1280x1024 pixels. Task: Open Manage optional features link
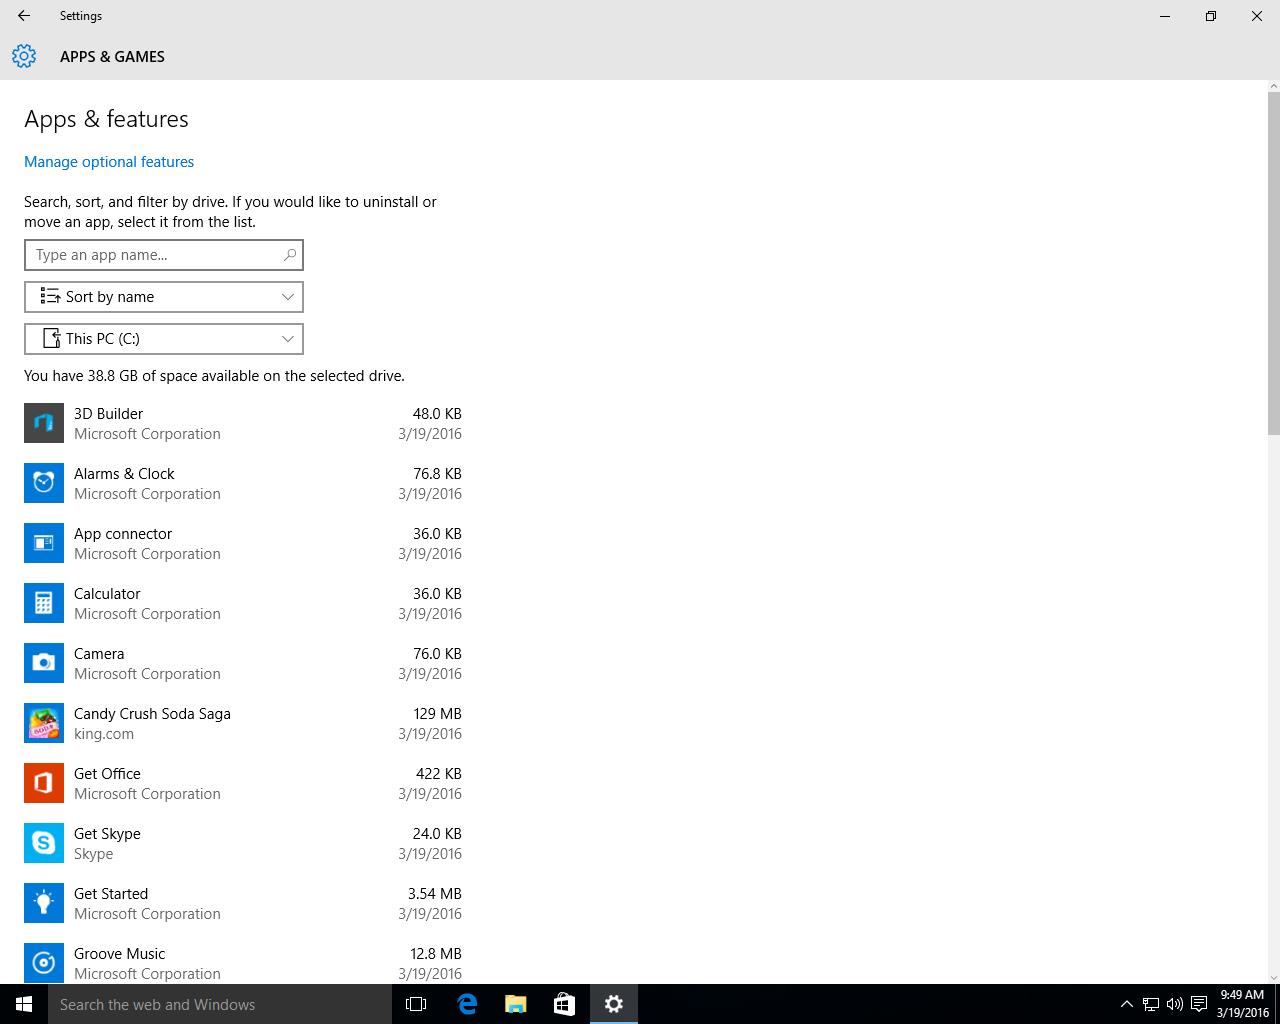click(109, 162)
